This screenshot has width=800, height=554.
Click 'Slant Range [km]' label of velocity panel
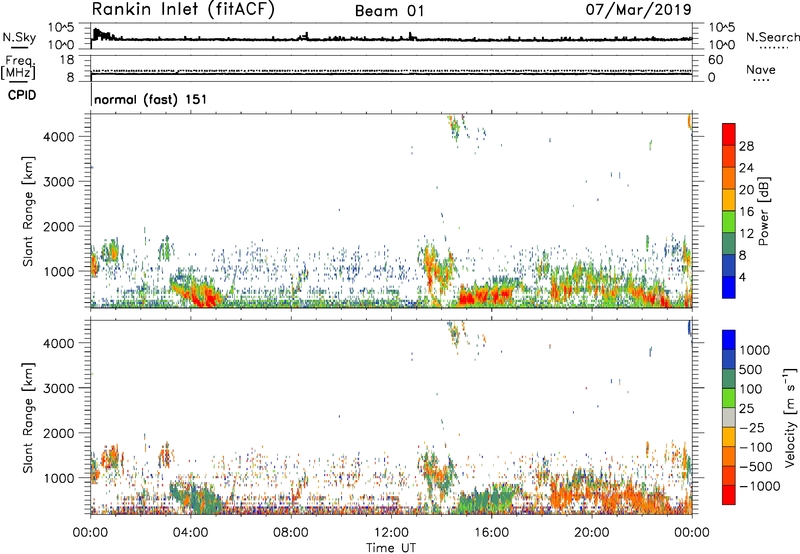28,418
